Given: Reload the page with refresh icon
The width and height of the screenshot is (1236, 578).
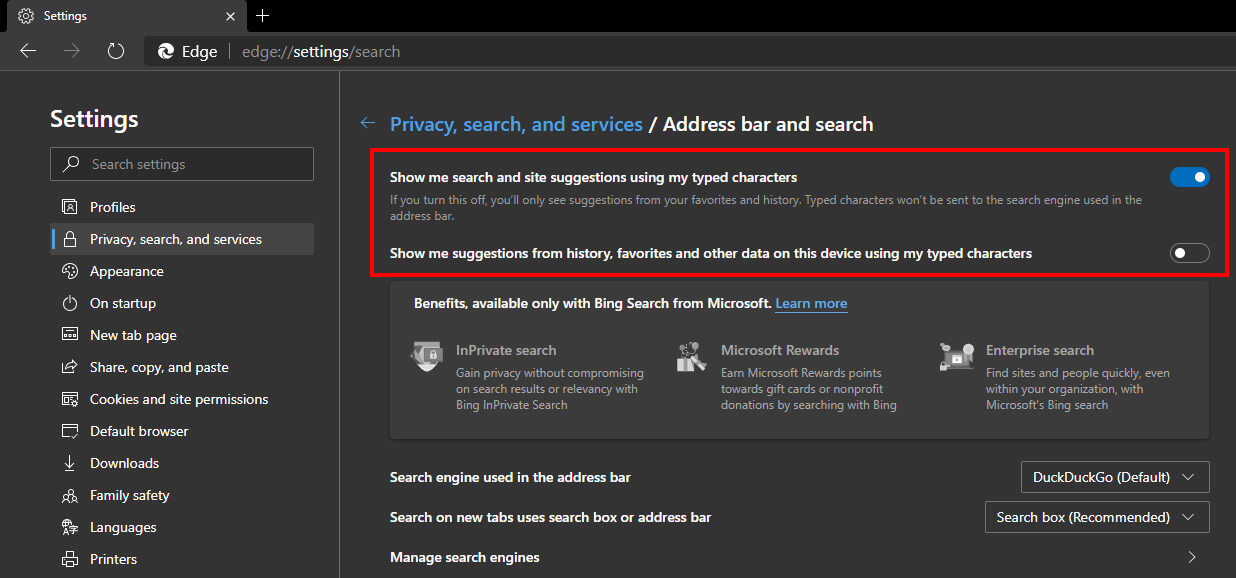Looking at the screenshot, I should click(x=115, y=51).
